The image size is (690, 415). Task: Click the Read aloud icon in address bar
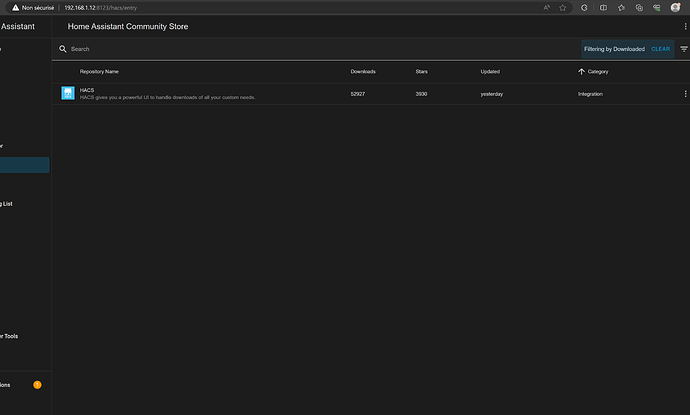click(547, 7)
